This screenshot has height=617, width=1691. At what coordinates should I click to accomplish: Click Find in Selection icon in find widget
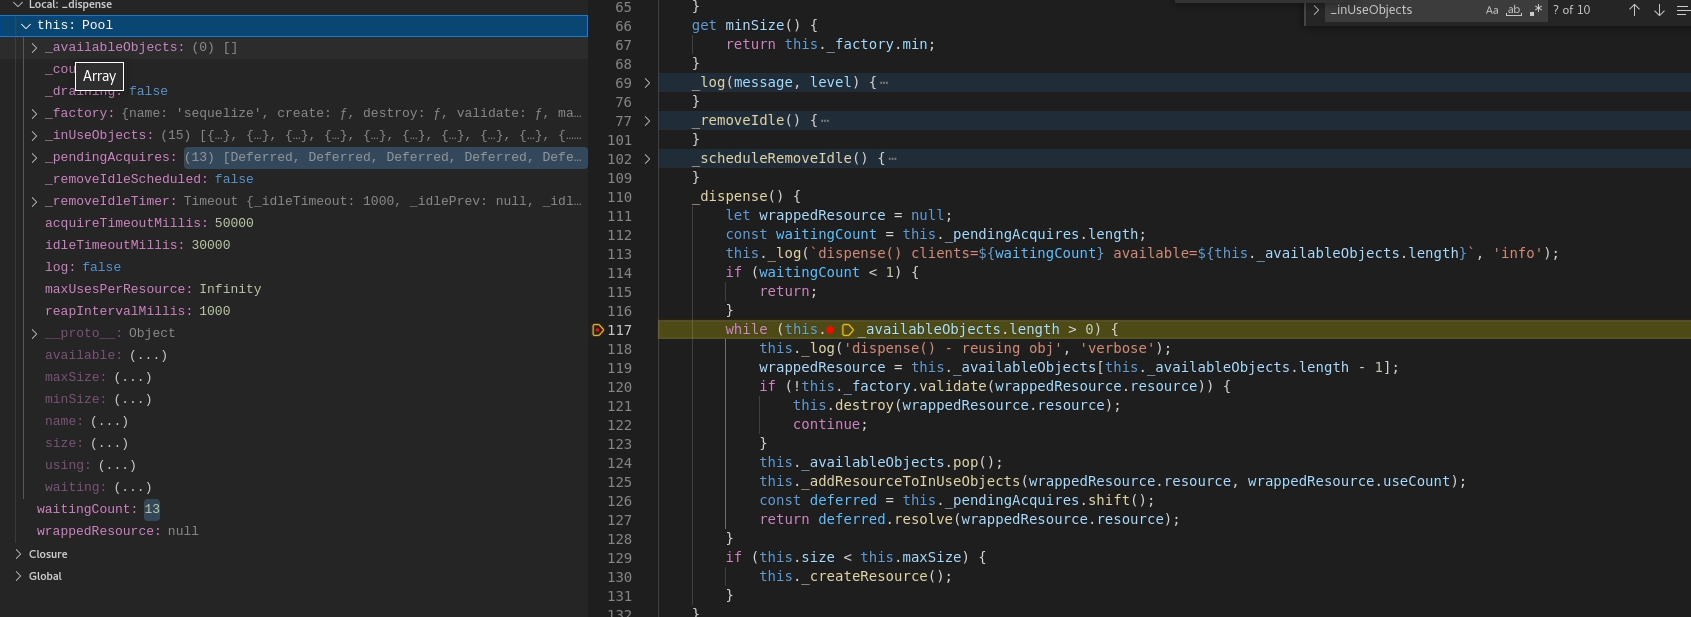pyautogui.click(x=1683, y=10)
